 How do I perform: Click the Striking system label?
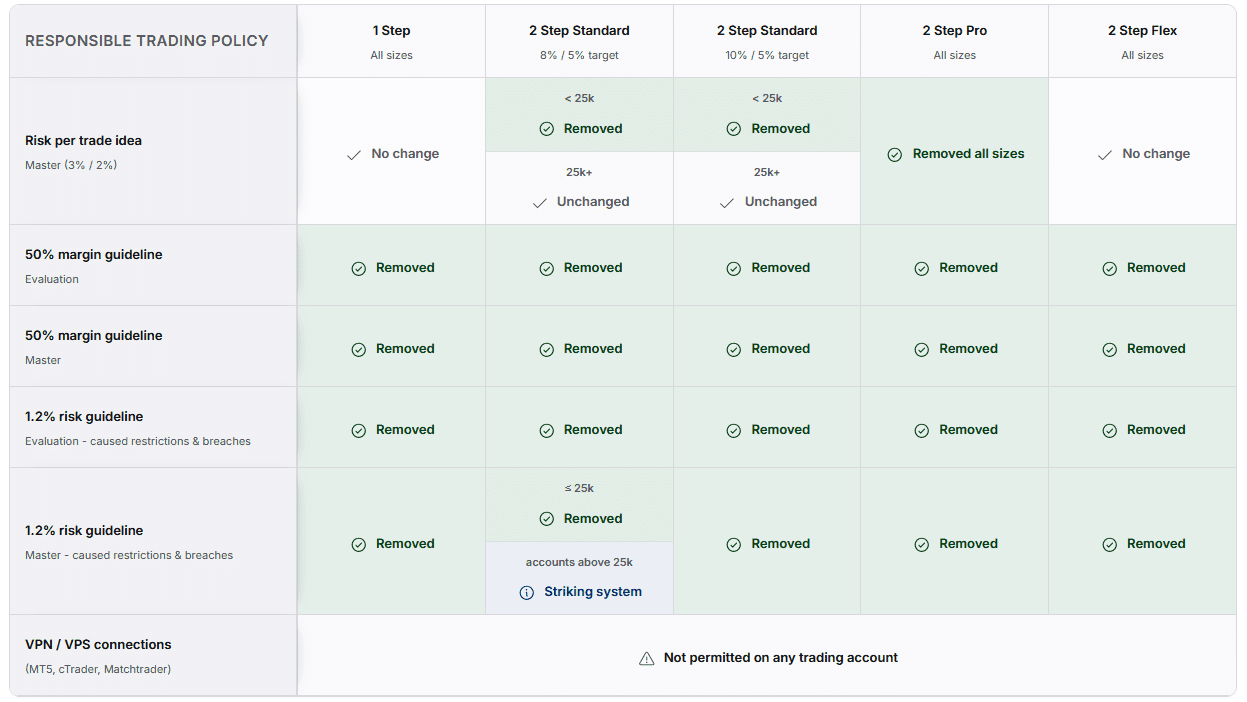(x=593, y=593)
